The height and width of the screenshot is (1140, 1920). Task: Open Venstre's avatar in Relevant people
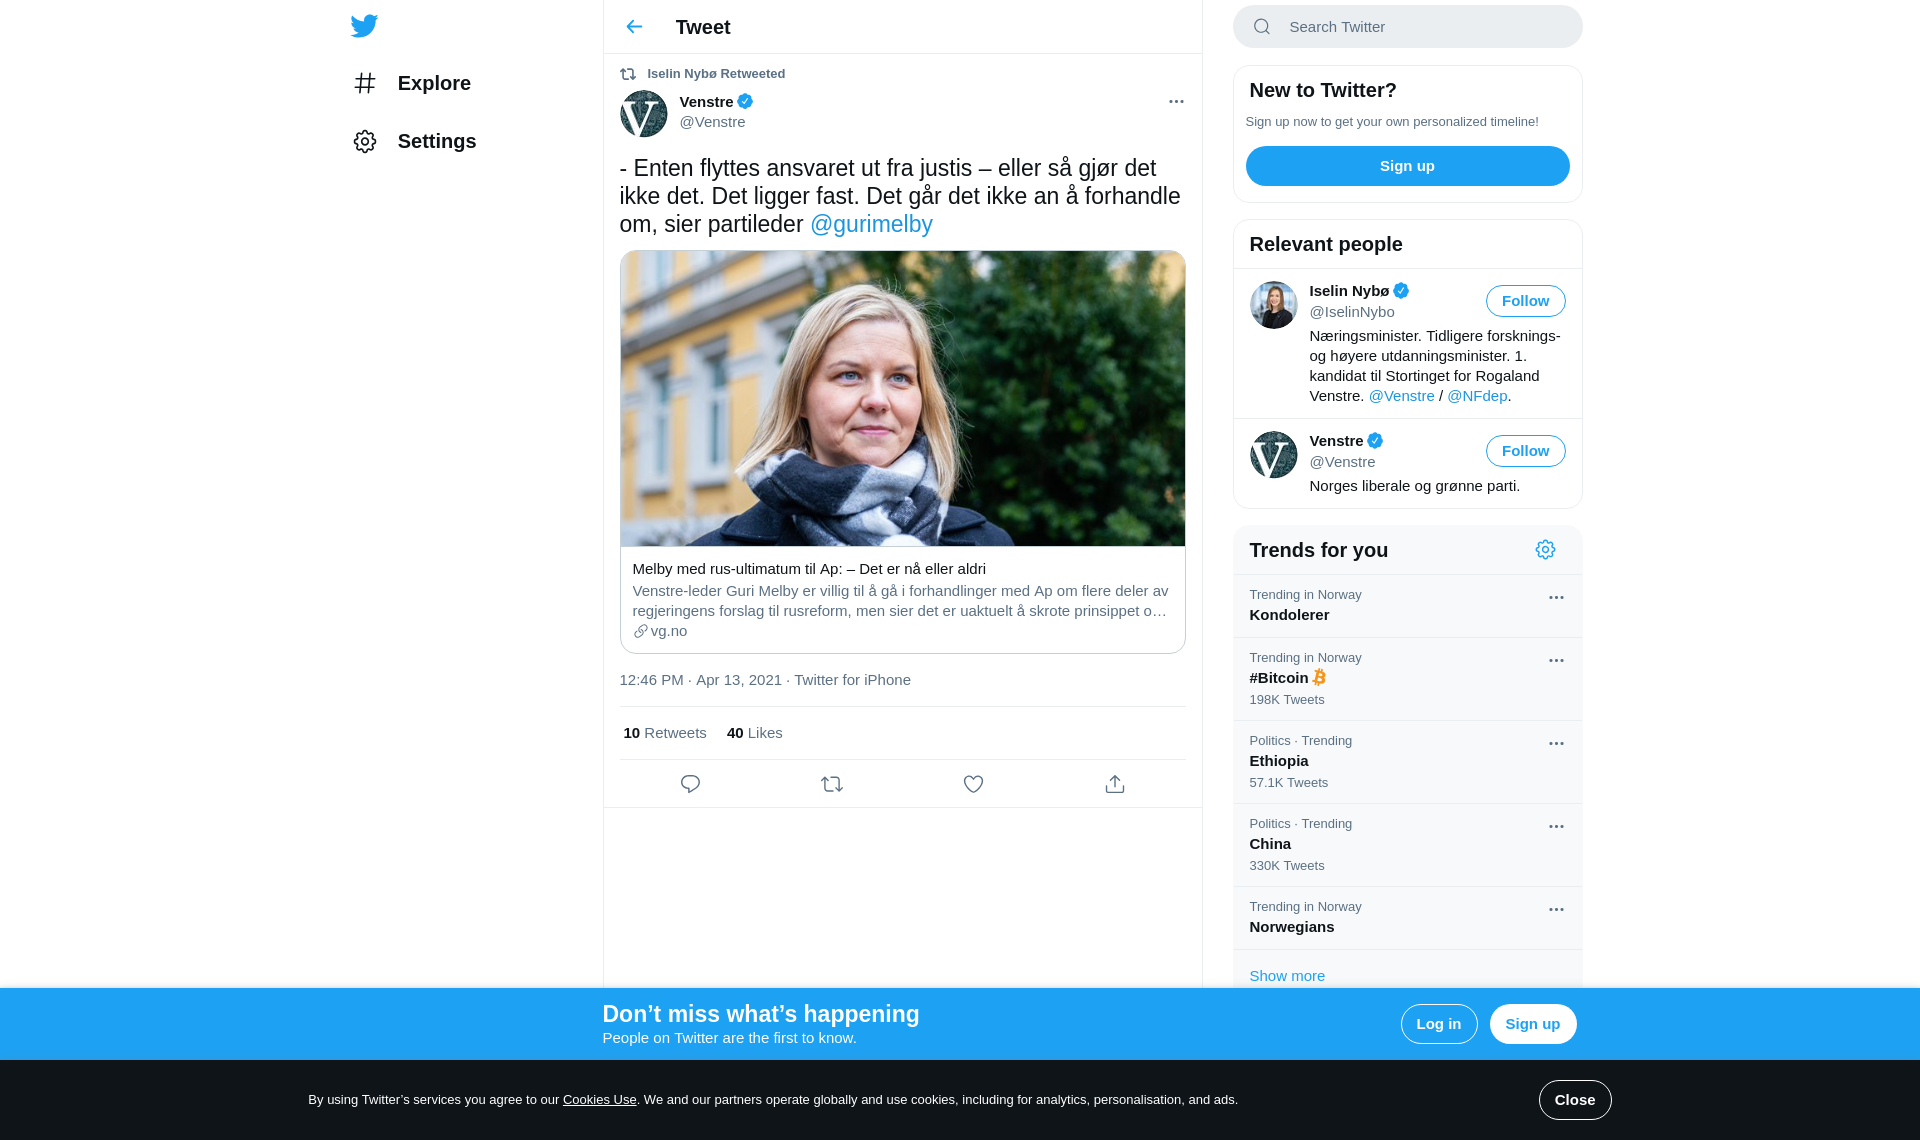[x=1274, y=455]
